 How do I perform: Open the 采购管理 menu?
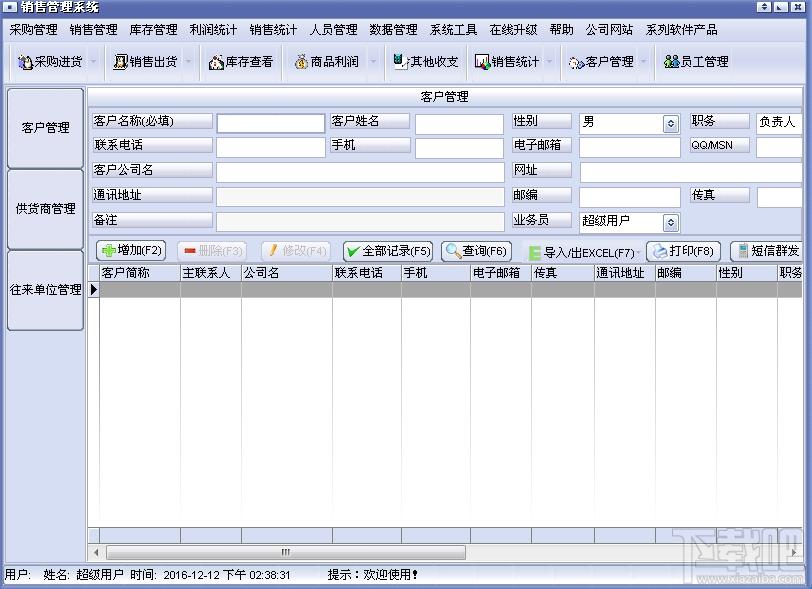coord(34,30)
